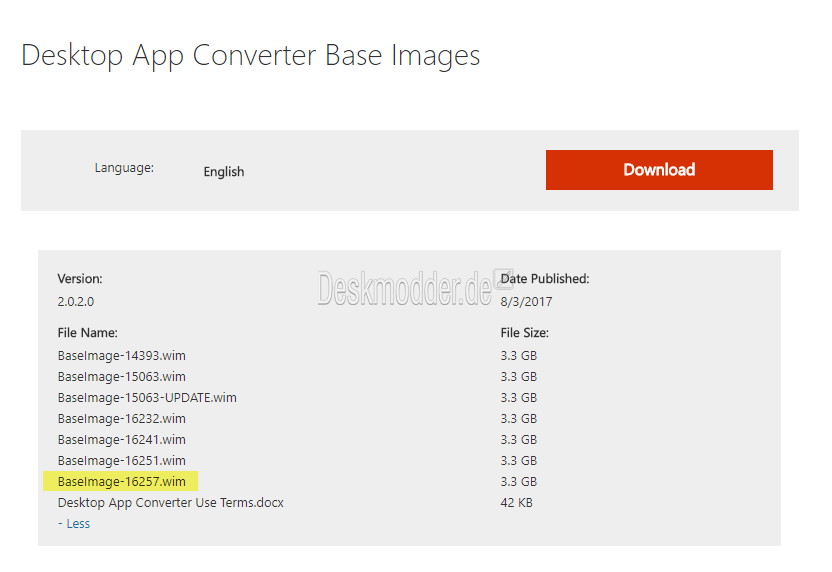The width and height of the screenshot is (832, 572).
Task: Click file name BaseImage-16241.wim
Action: [x=122, y=440]
